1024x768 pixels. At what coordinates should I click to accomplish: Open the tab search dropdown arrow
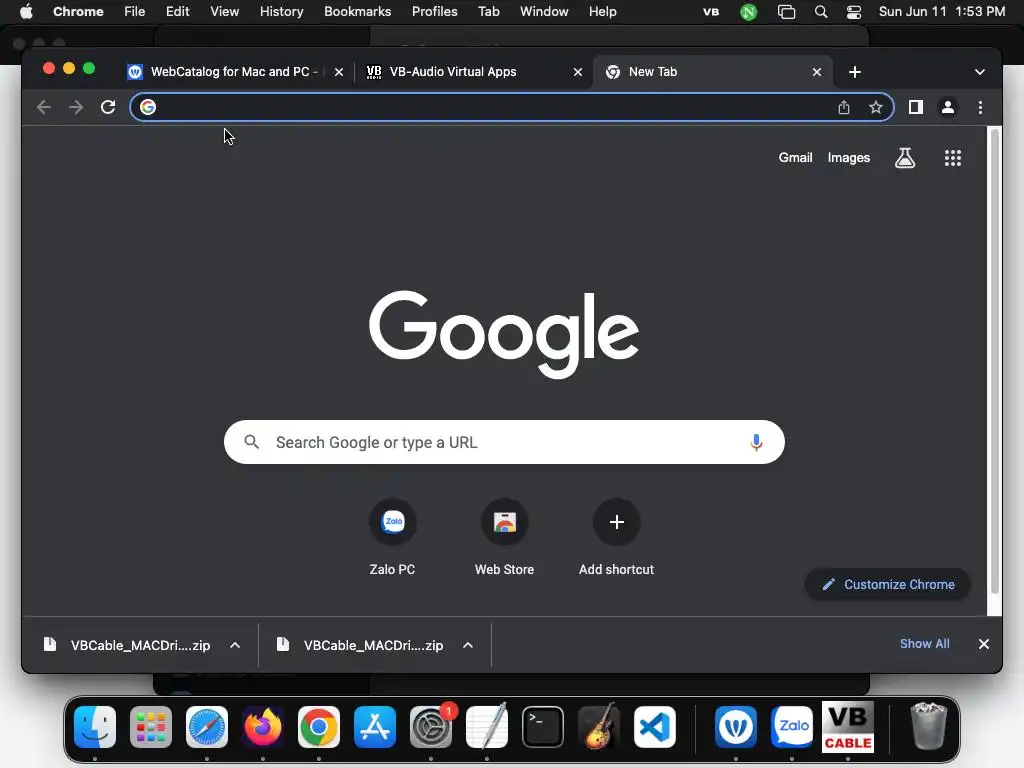[x=980, y=72]
